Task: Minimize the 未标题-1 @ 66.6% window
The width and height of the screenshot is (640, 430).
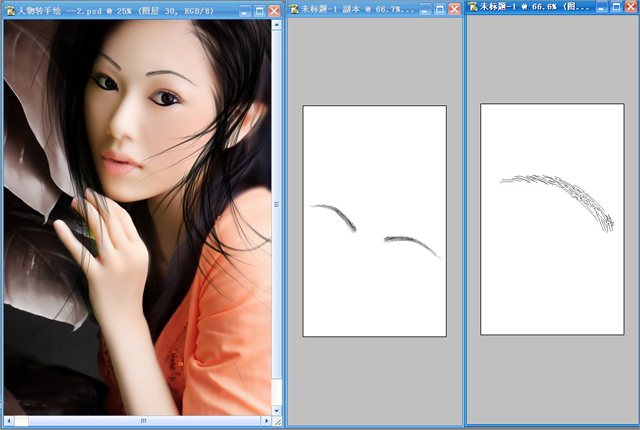Action: point(601,7)
